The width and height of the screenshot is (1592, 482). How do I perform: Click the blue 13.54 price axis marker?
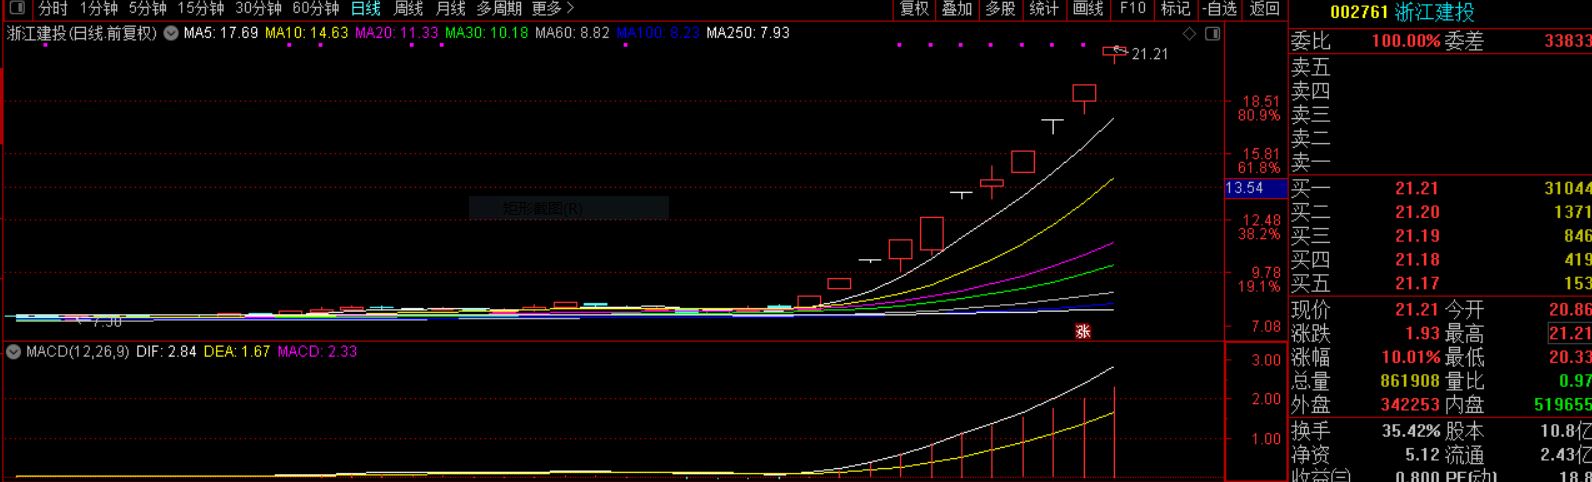tap(1245, 188)
